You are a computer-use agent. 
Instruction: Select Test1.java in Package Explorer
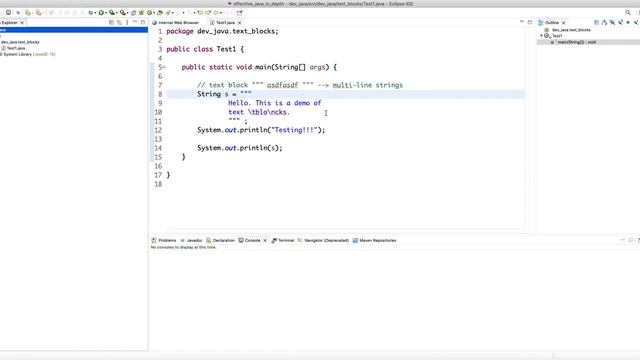pos(13,48)
